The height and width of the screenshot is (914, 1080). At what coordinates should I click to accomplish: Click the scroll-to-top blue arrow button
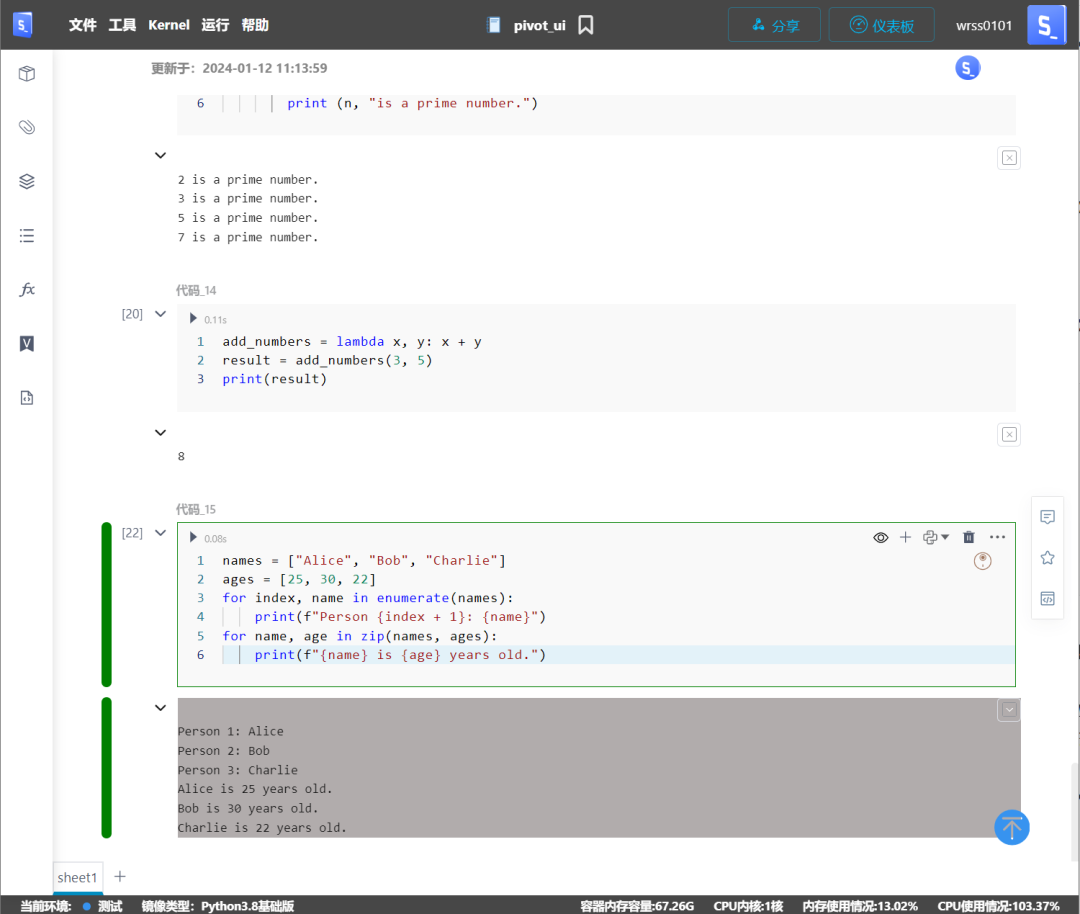coord(1011,827)
